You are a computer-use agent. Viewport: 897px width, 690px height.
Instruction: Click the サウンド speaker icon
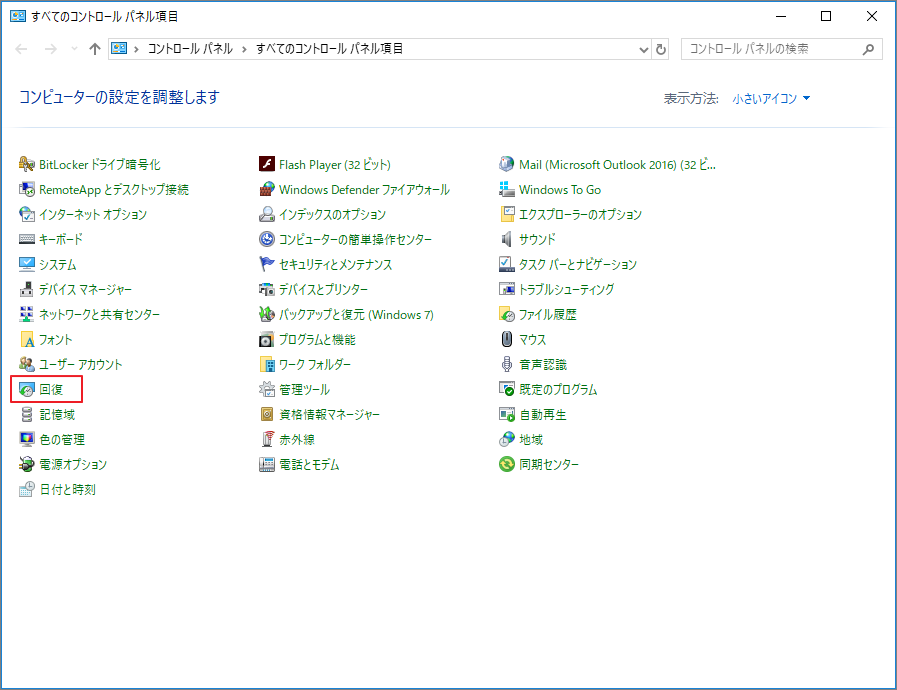pyautogui.click(x=507, y=240)
